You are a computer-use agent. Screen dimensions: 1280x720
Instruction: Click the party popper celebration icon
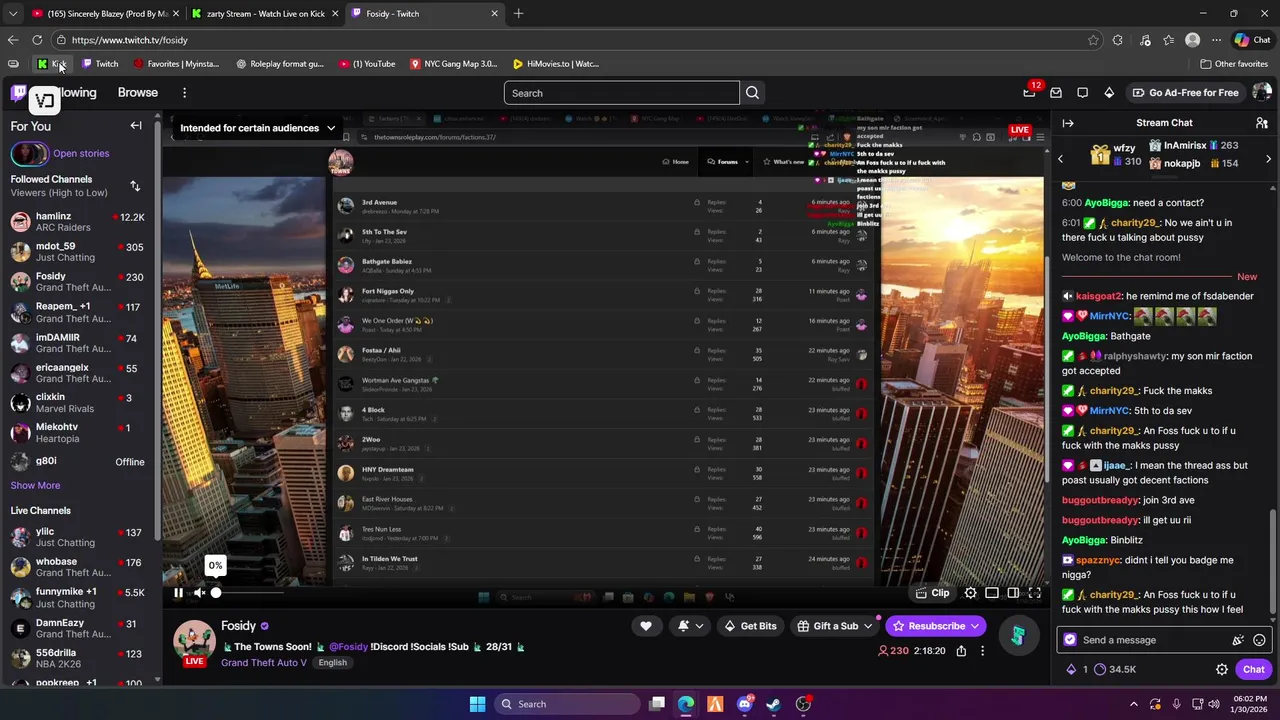pyautogui.click(x=1238, y=640)
